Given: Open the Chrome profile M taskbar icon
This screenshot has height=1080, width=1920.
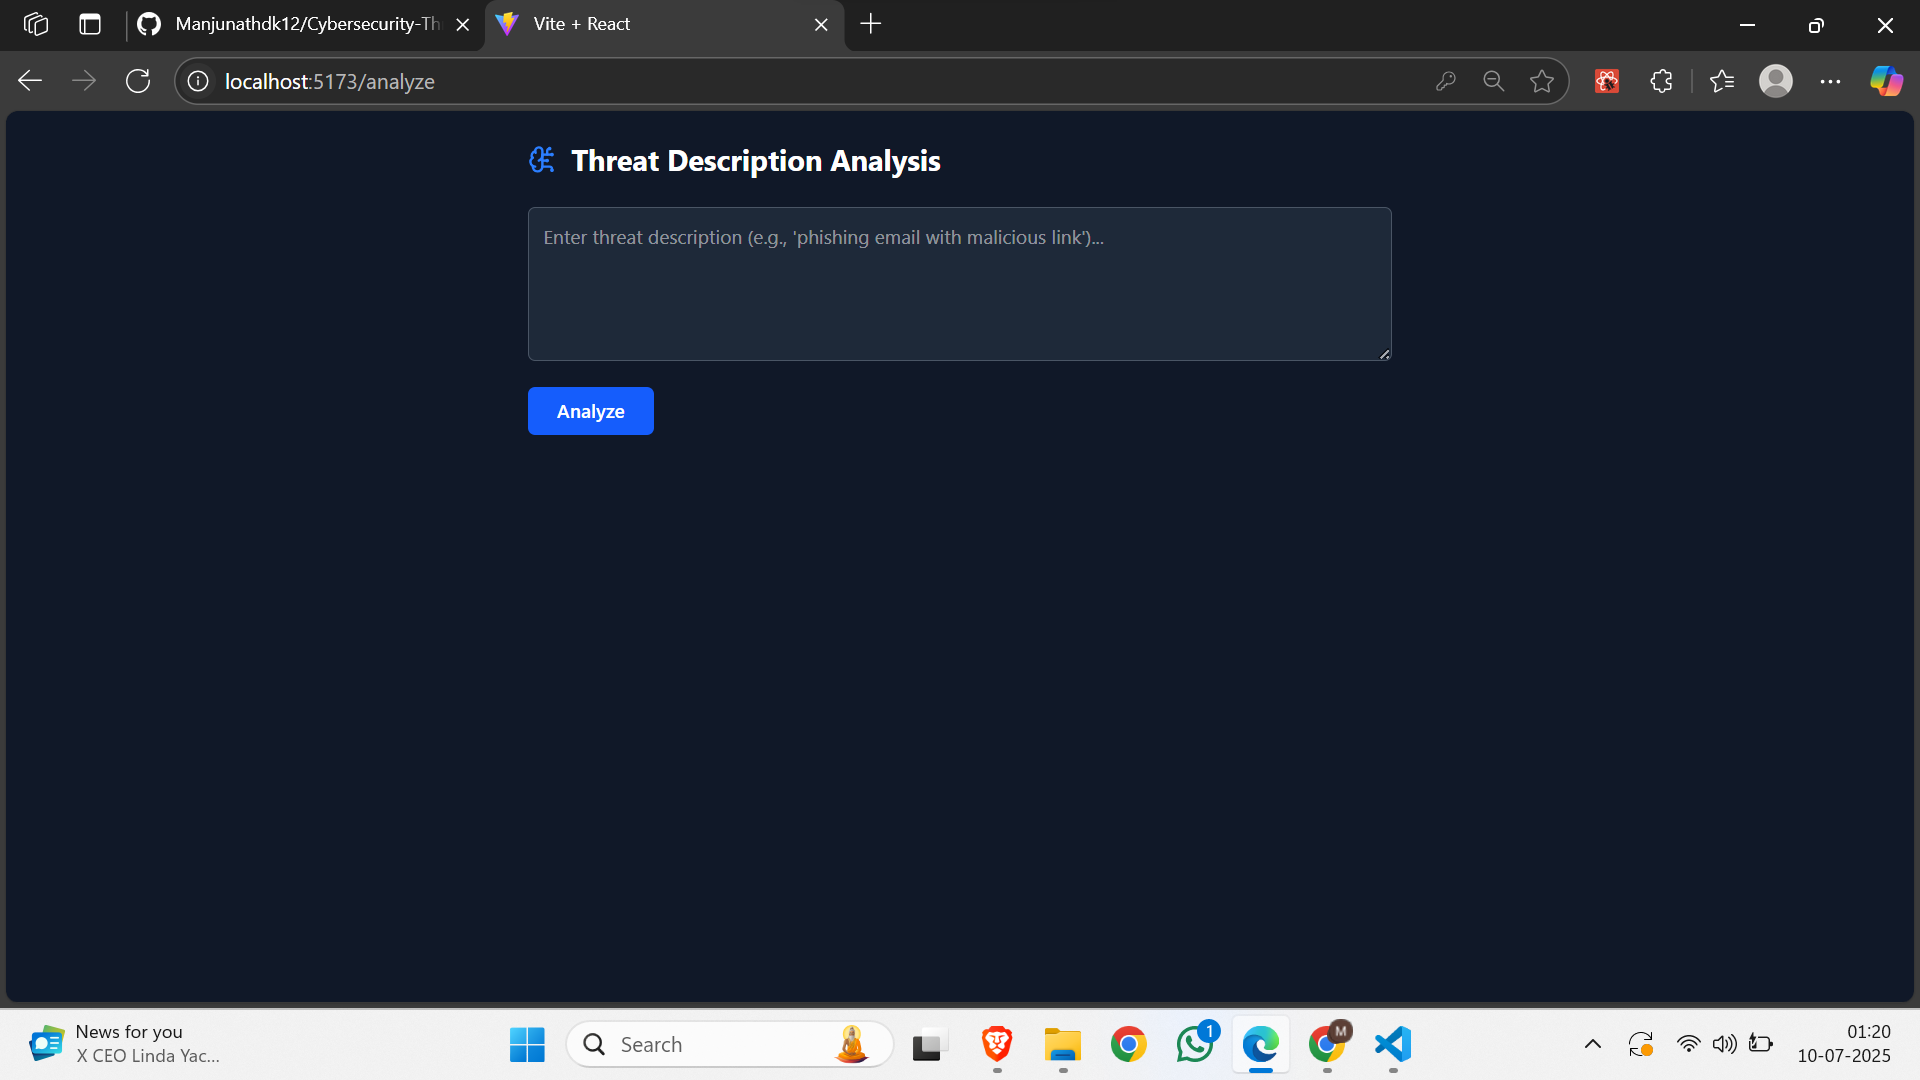Looking at the screenshot, I should point(1328,1044).
